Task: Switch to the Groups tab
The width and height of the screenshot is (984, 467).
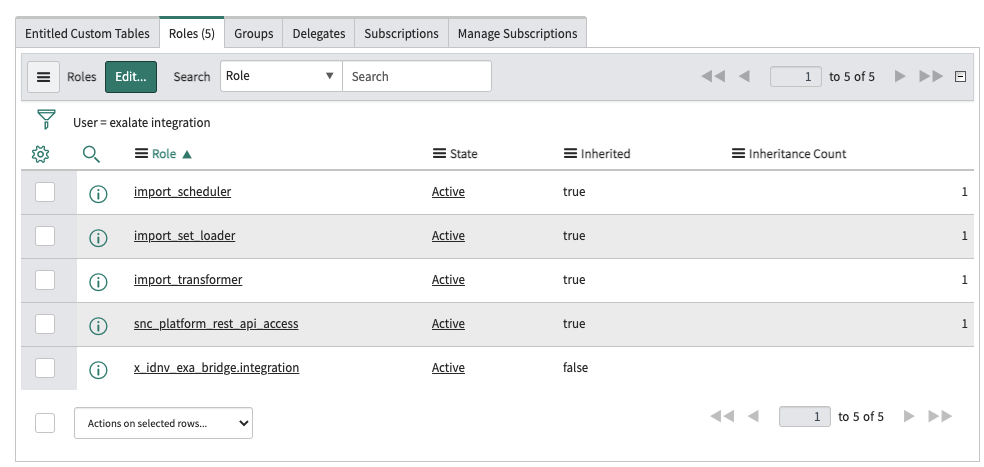Action: 253,33
